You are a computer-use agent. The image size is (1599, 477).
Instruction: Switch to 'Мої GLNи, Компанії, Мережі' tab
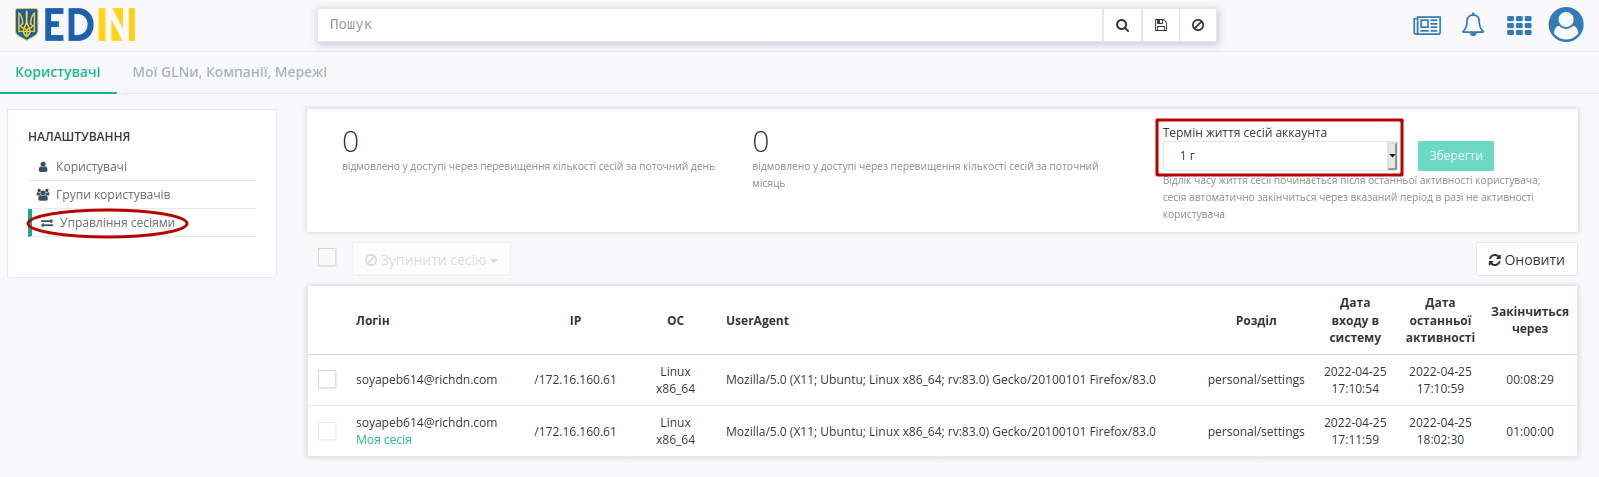(230, 72)
